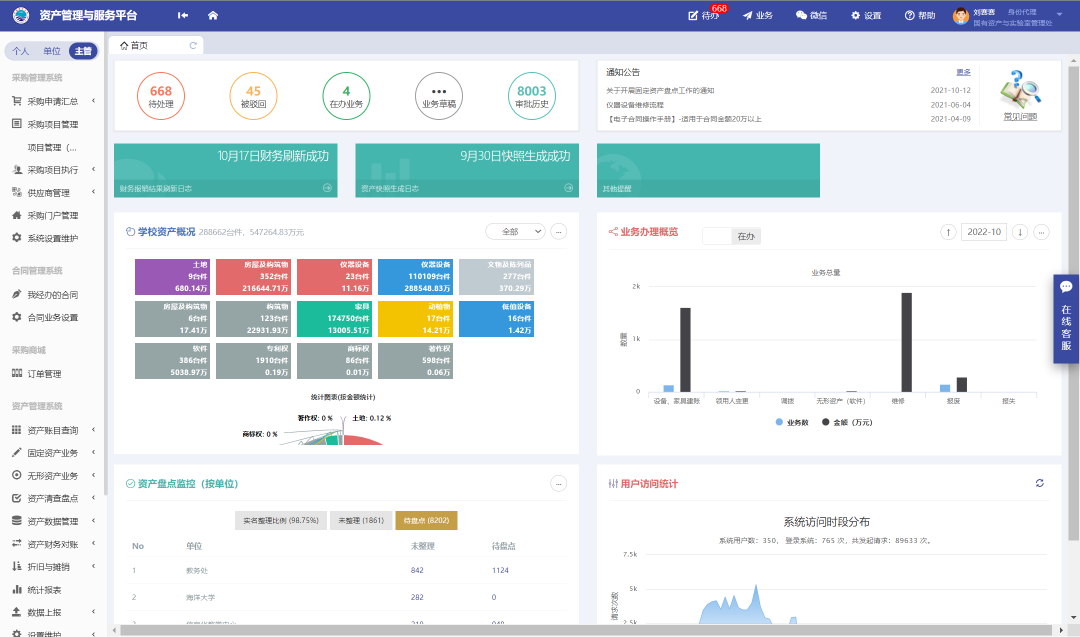Open the 常见问题 FAQ icon

point(1020,94)
